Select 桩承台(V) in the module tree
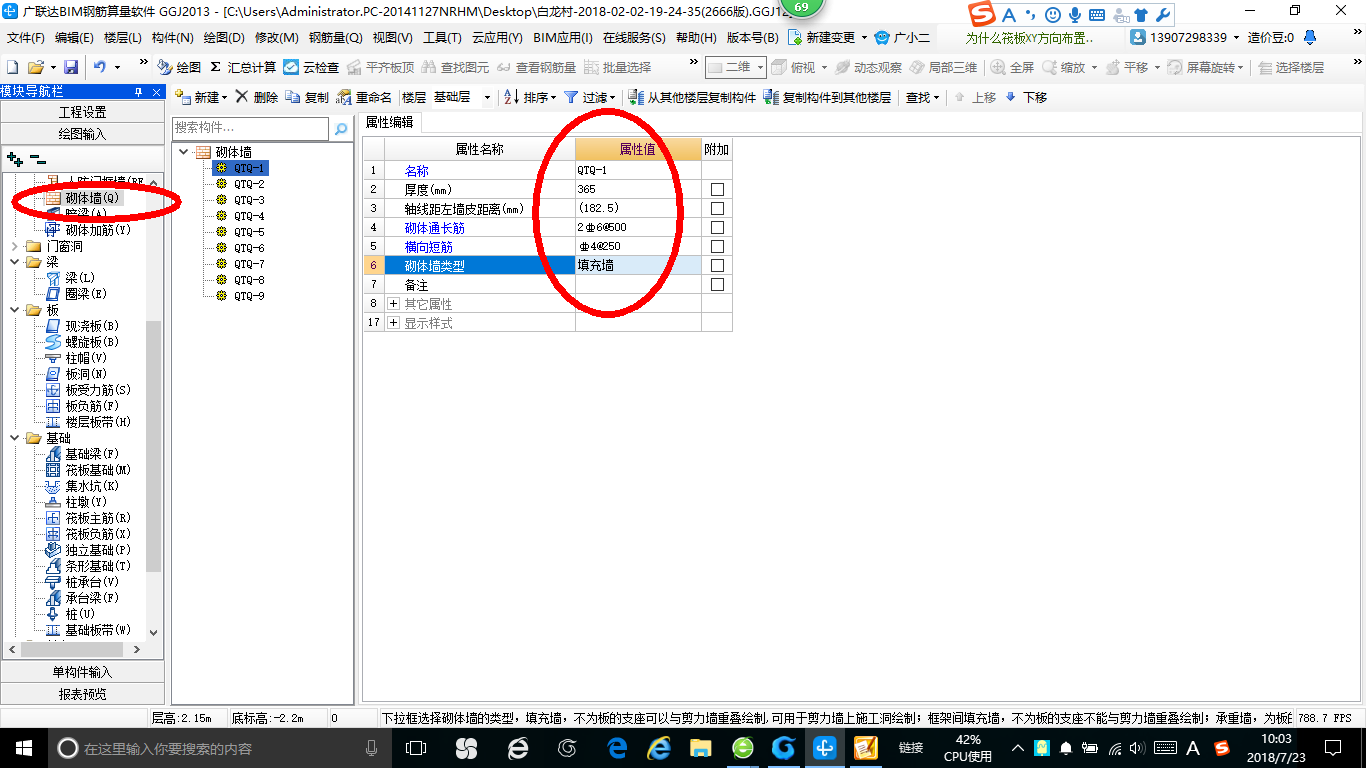The image size is (1366, 768). [x=82, y=582]
